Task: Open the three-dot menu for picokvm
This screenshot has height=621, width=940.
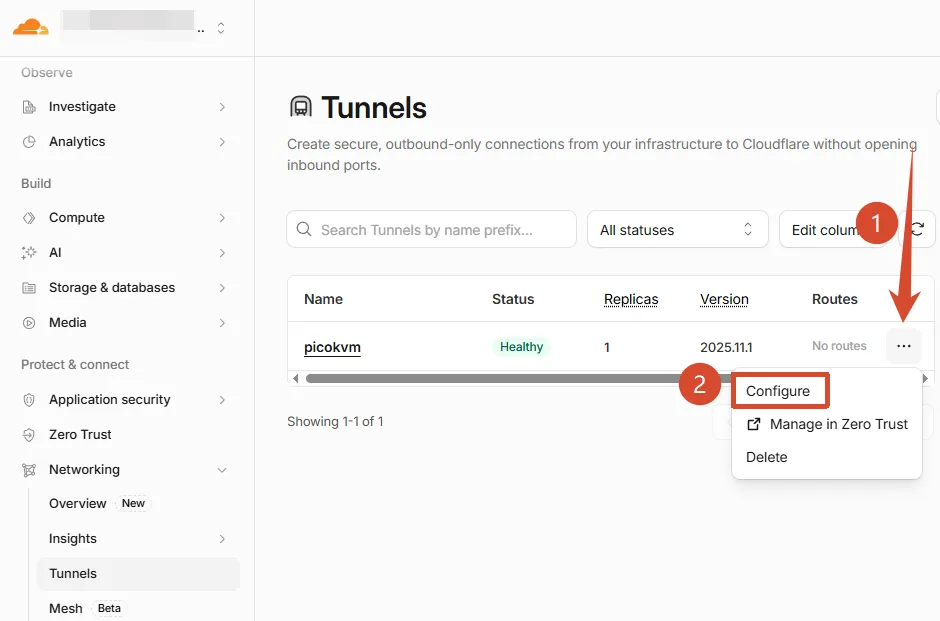Action: coord(904,346)
